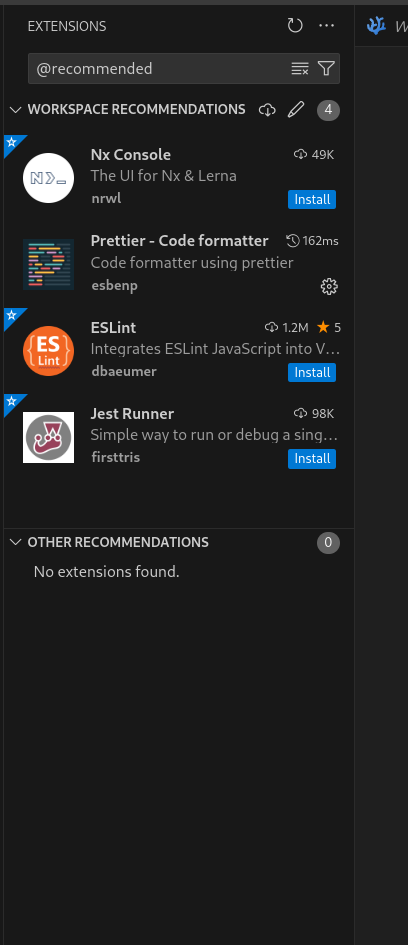The width and height of the screenshot is (408, 945).
Task: Open Extensions views and more actions menu
Action: click(327, 25)
